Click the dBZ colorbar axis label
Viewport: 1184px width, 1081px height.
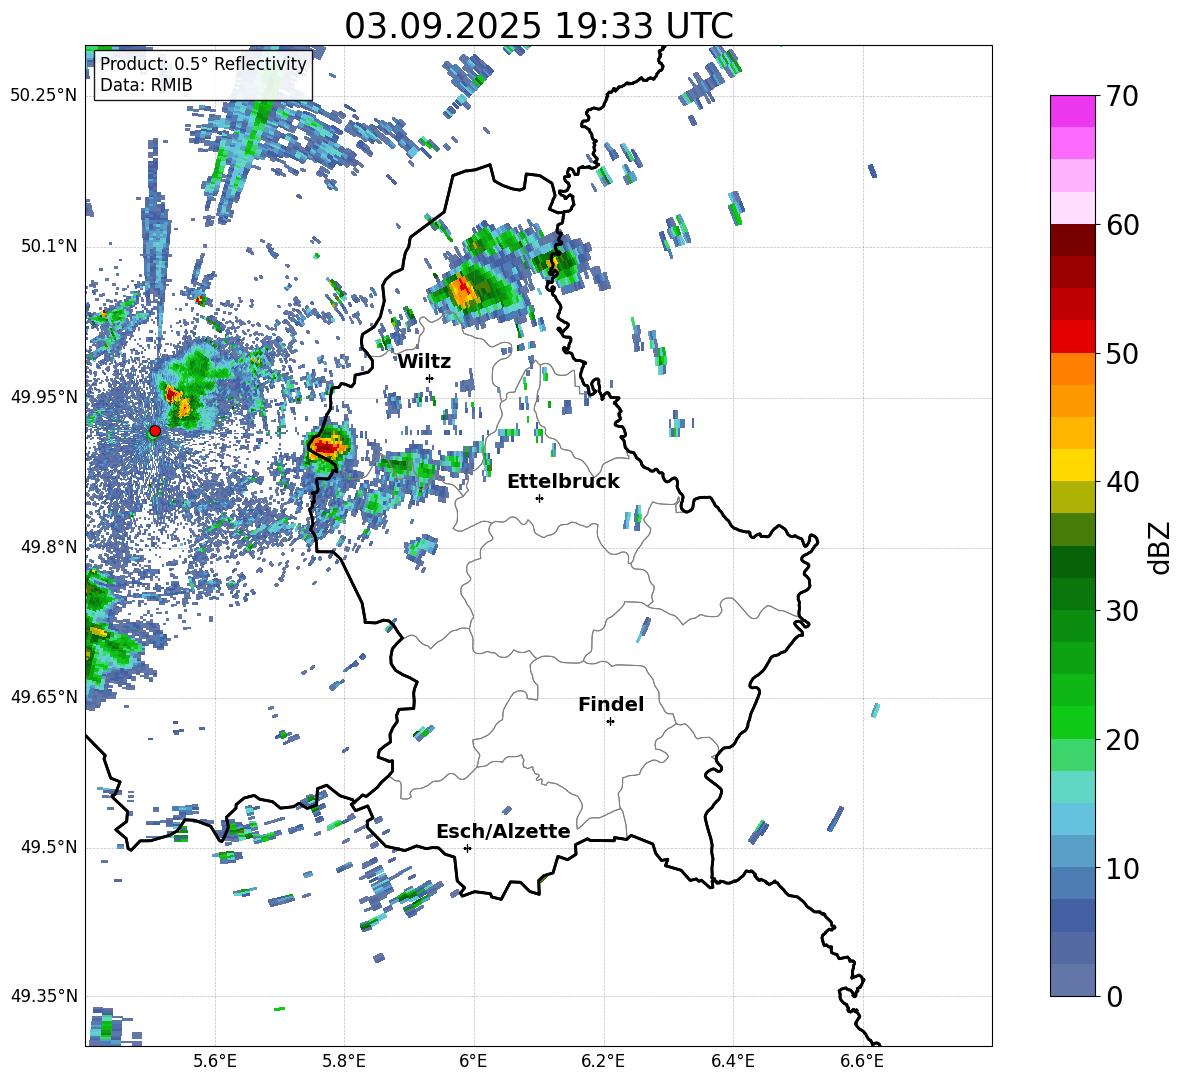pos(1161,547)
